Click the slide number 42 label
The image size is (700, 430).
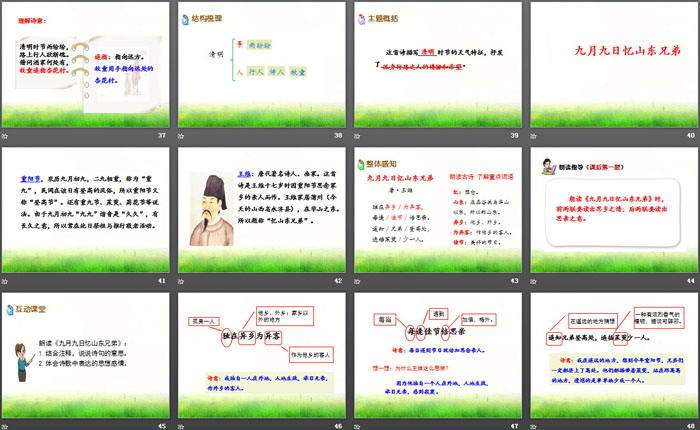click(x=338, y=281)
